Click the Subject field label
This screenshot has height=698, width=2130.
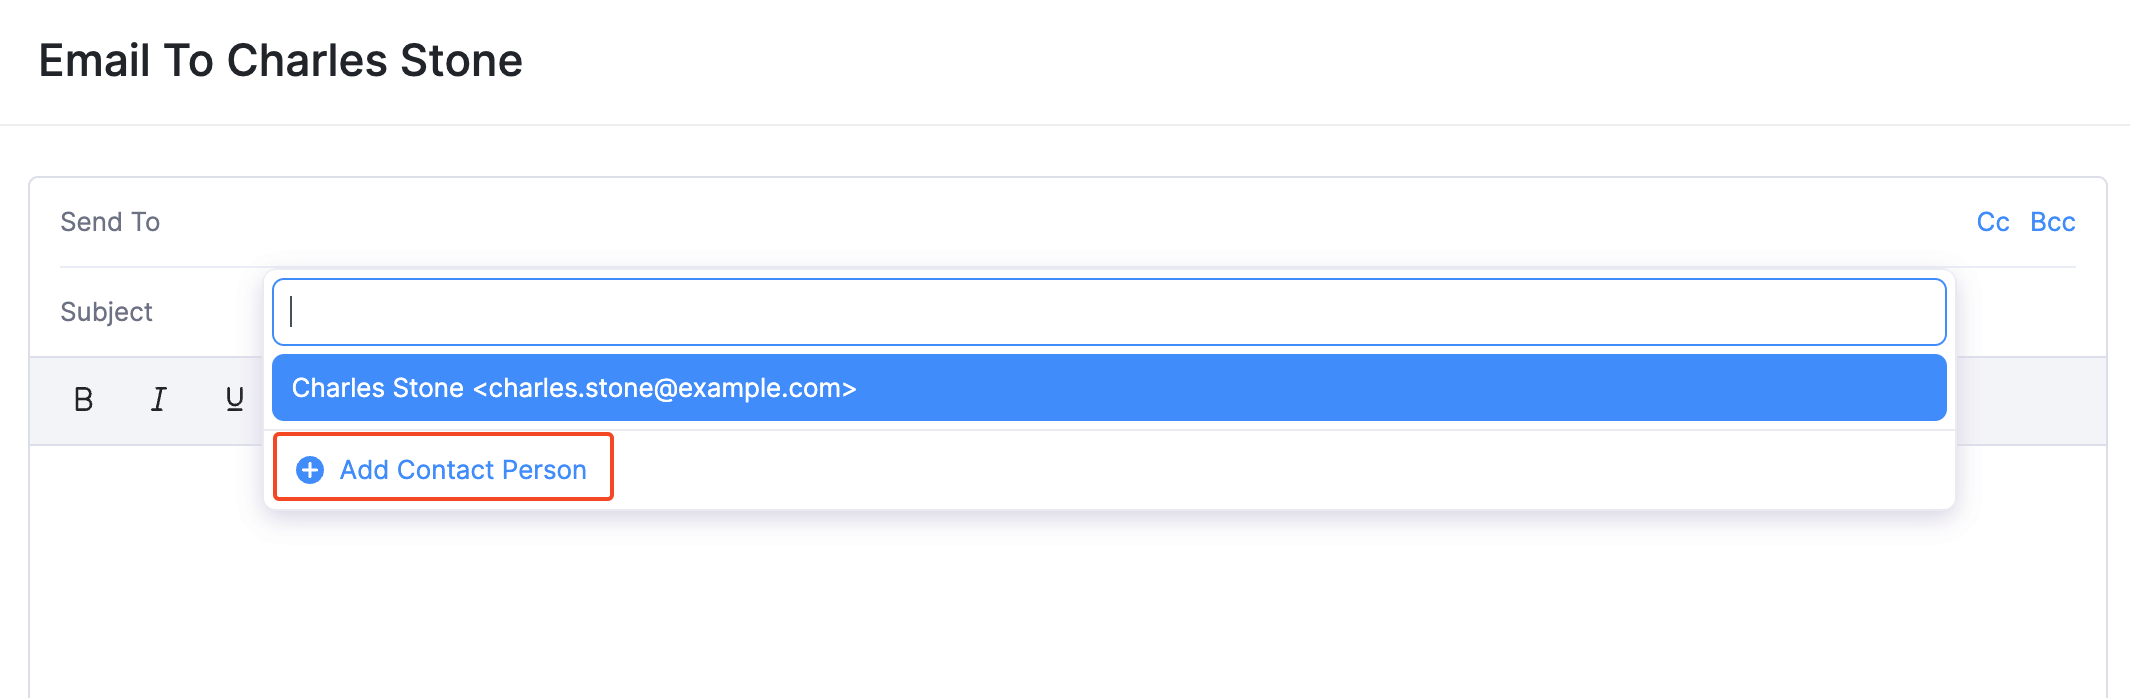(x=106, y=311)
